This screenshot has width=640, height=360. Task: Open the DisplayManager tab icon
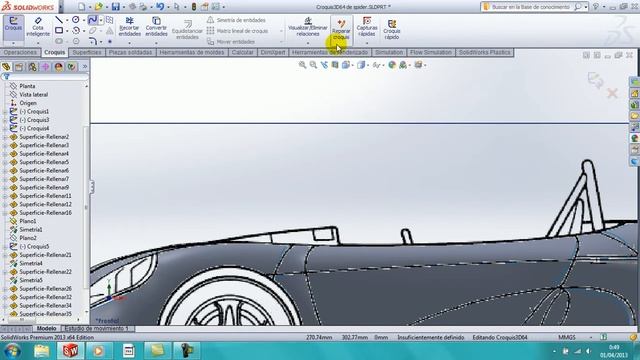[58, 67]
